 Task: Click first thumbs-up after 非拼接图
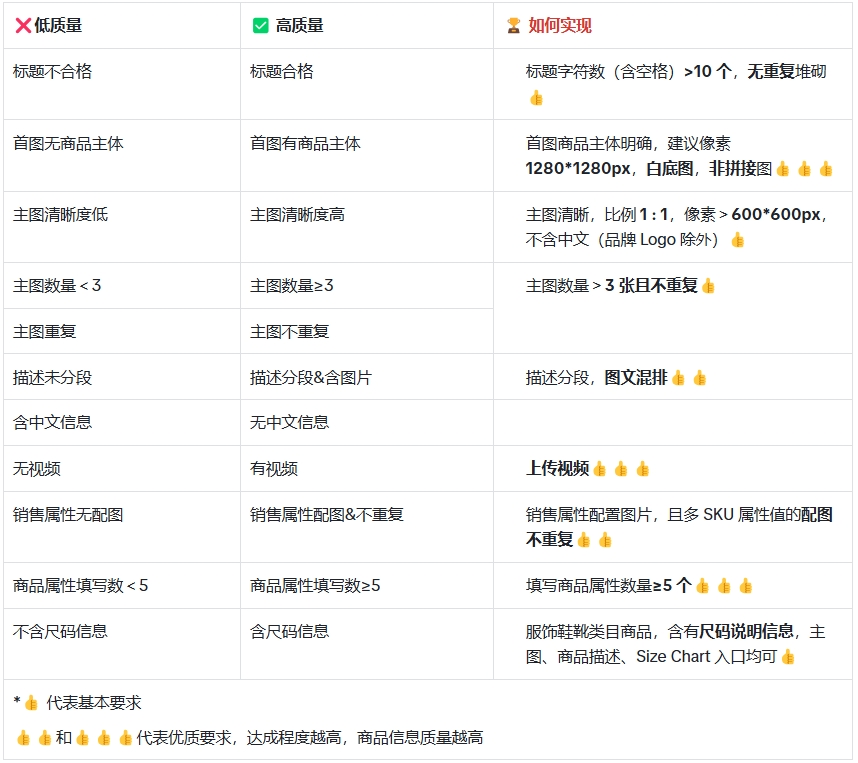click(783, 169)
